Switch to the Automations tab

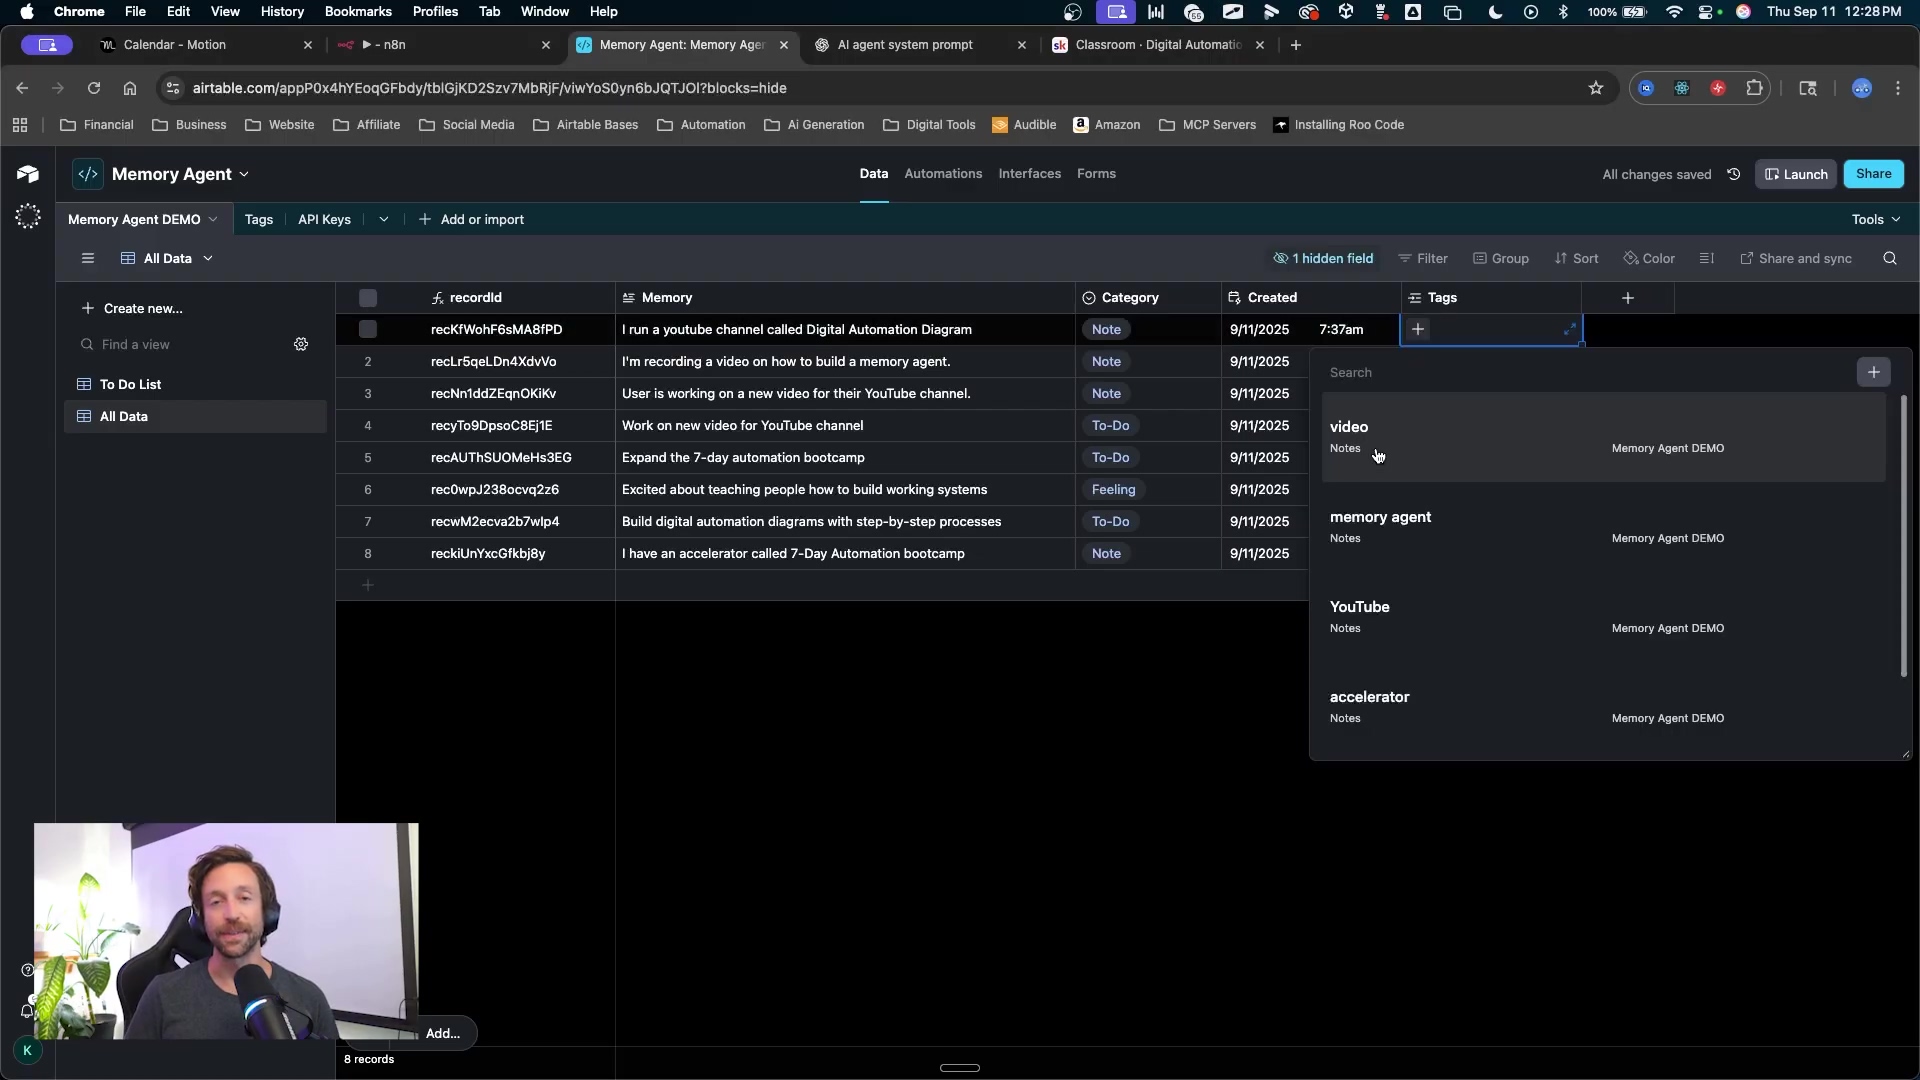point(942,174)
